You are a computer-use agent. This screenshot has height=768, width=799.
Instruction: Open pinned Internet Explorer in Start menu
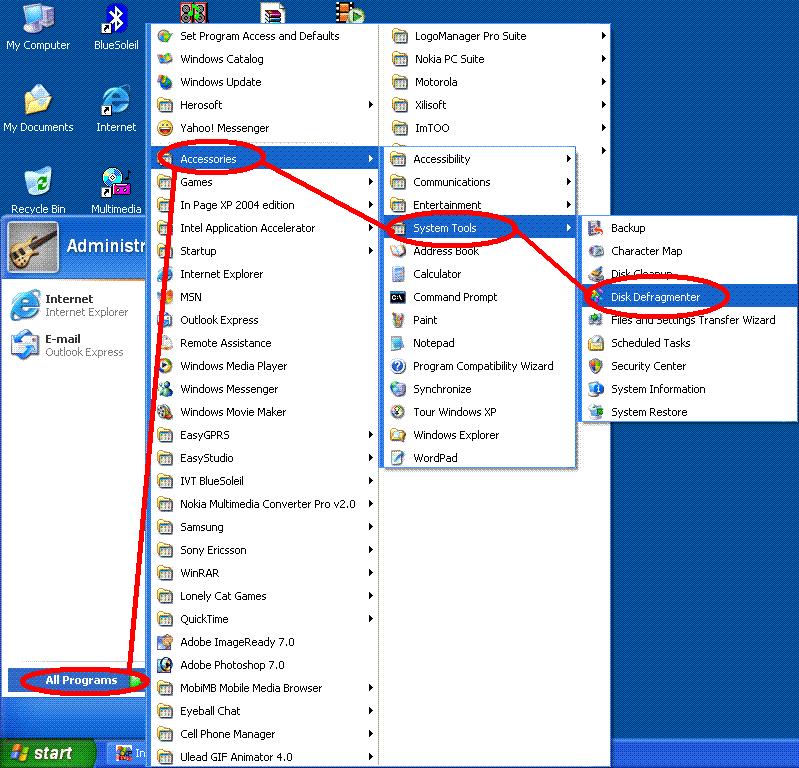[x=75, y=305]
